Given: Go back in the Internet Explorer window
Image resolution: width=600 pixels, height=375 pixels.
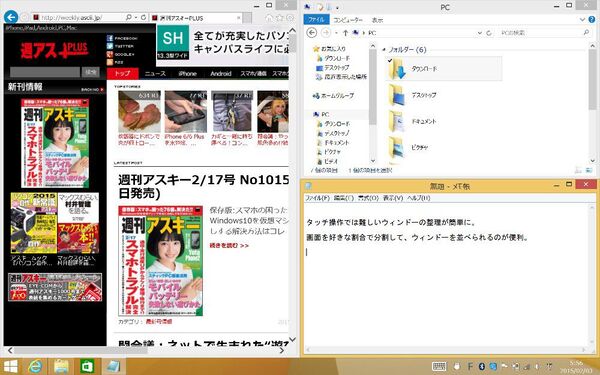Looking at the screenshot, I should coord(11,17).
